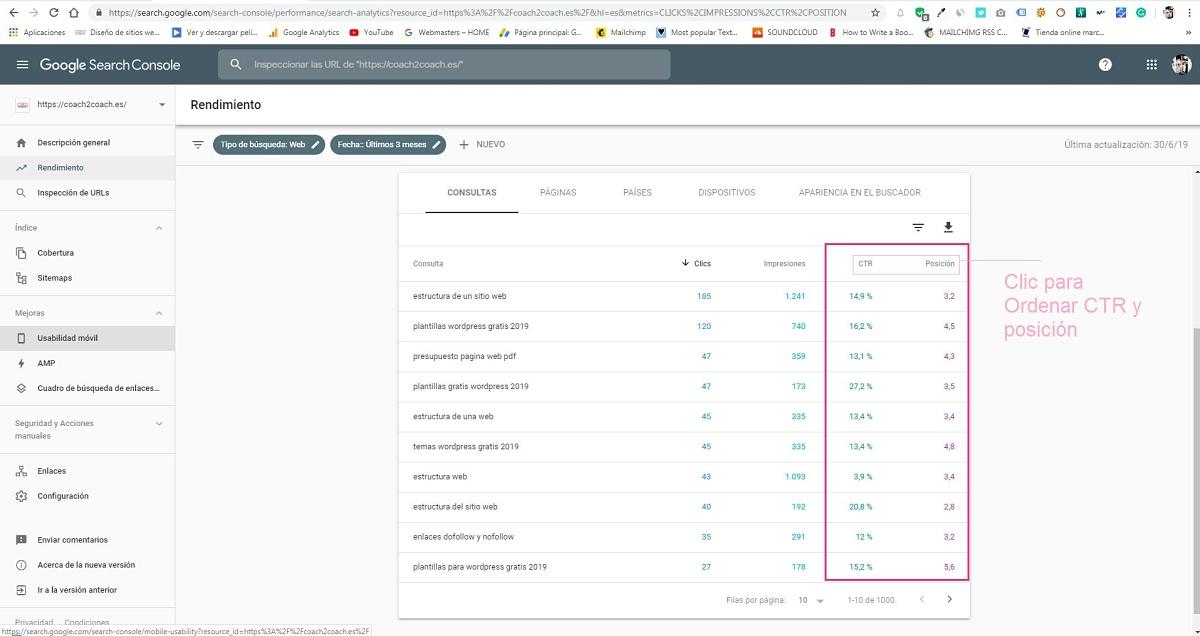Viewport: 1200px width, 636px height.
Task: Add a NUEVO filter
Action: coord(482,145)
